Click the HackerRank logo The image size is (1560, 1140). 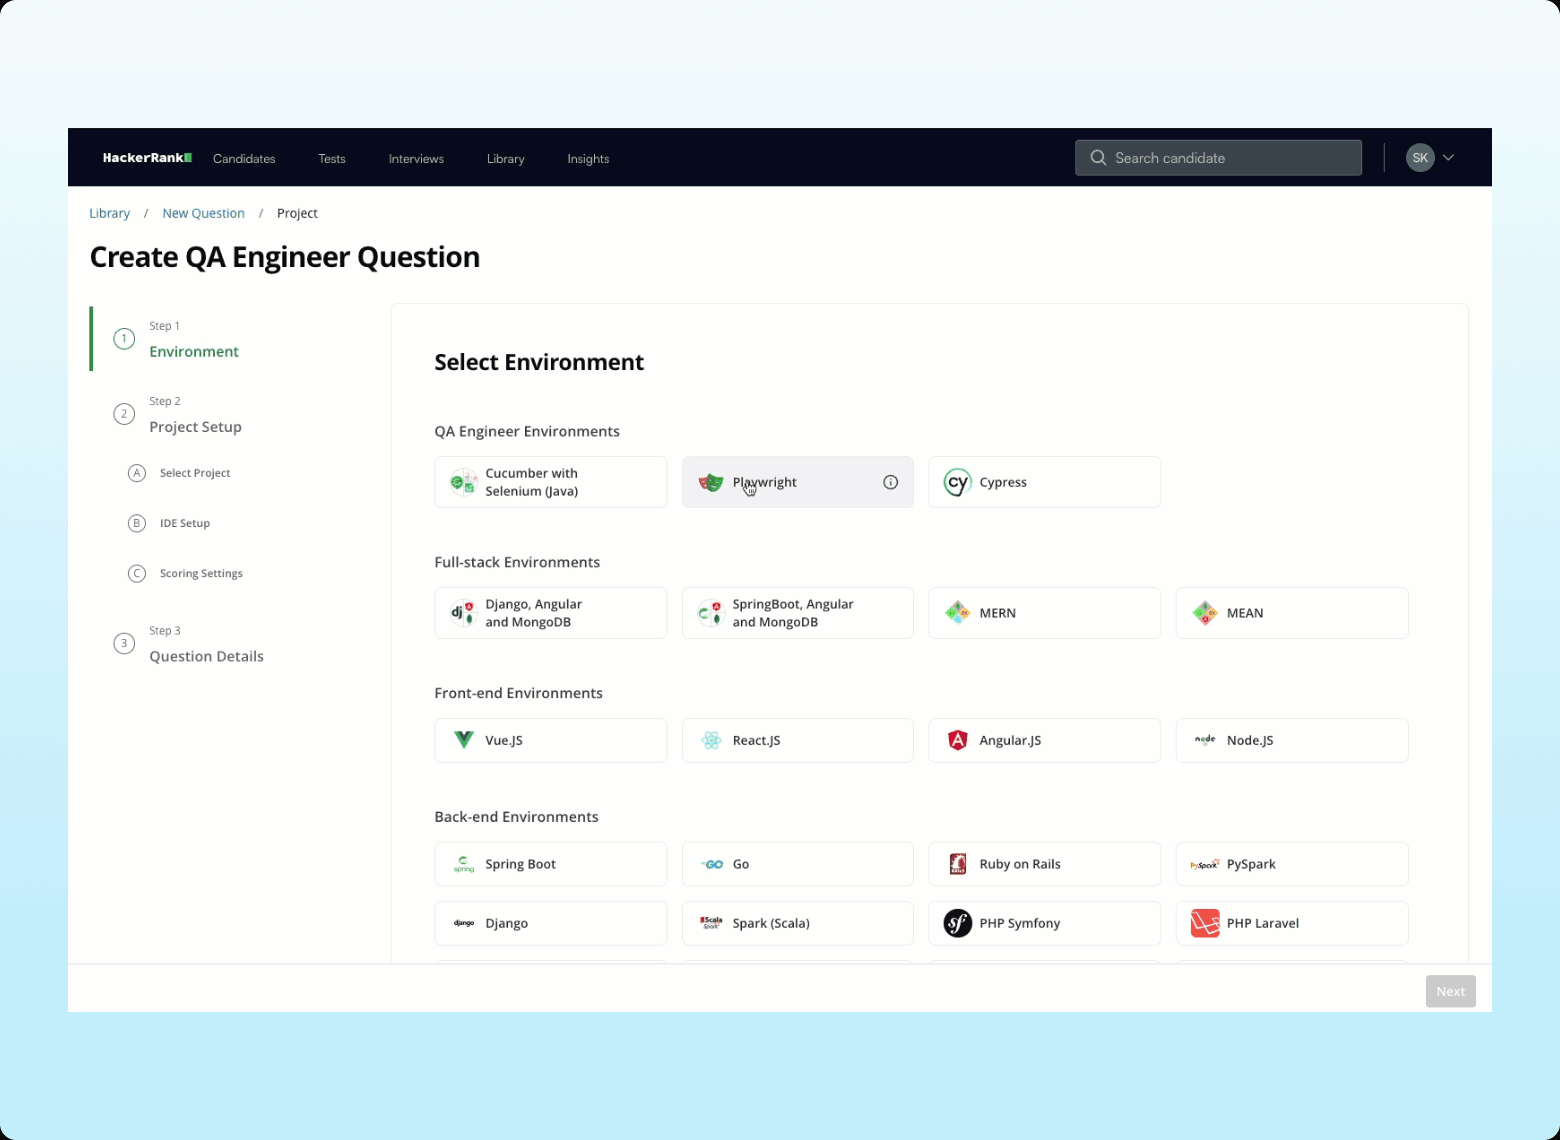tap(147, 158)
